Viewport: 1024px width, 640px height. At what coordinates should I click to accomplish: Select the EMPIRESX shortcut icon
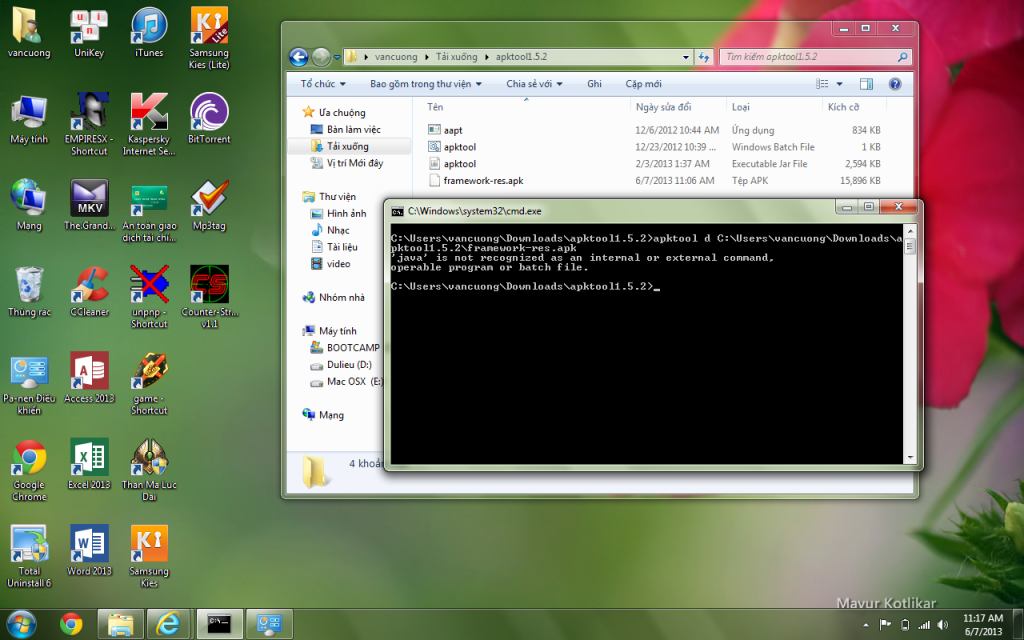(89, 124)
